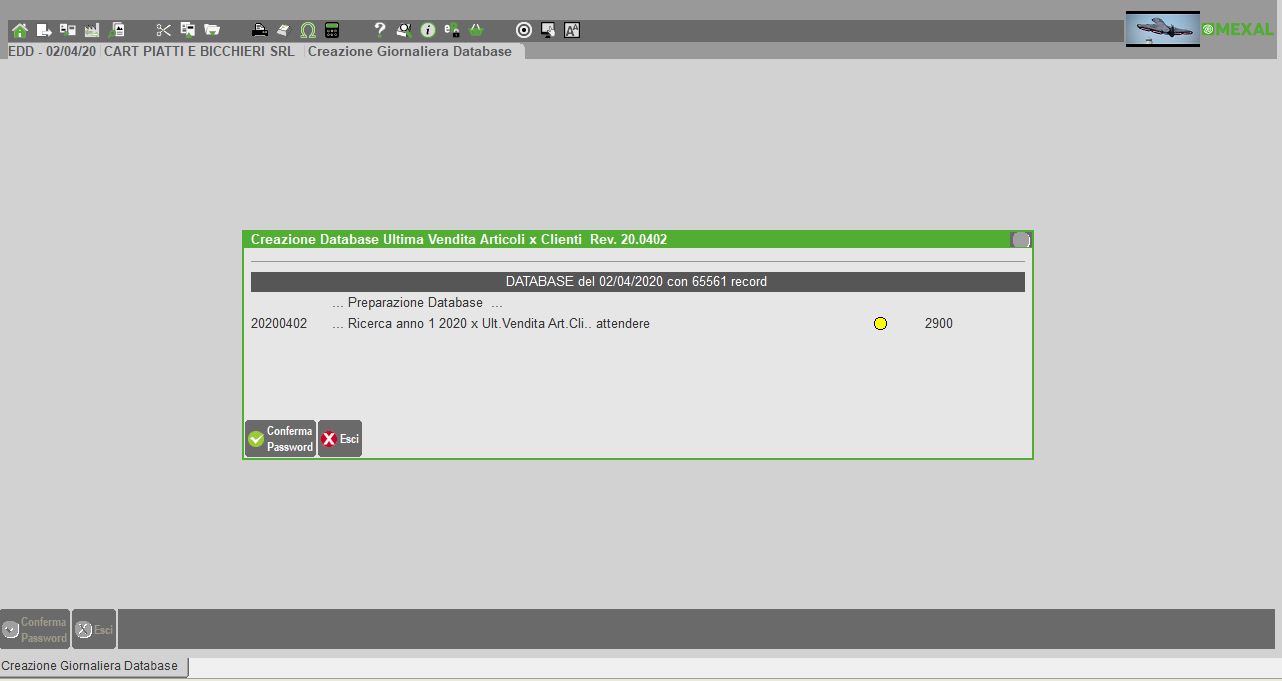Select the bottom Creazione Giornaliera Database tab
The height and width of the screenshot is (681, 1282).
point(90,666)
